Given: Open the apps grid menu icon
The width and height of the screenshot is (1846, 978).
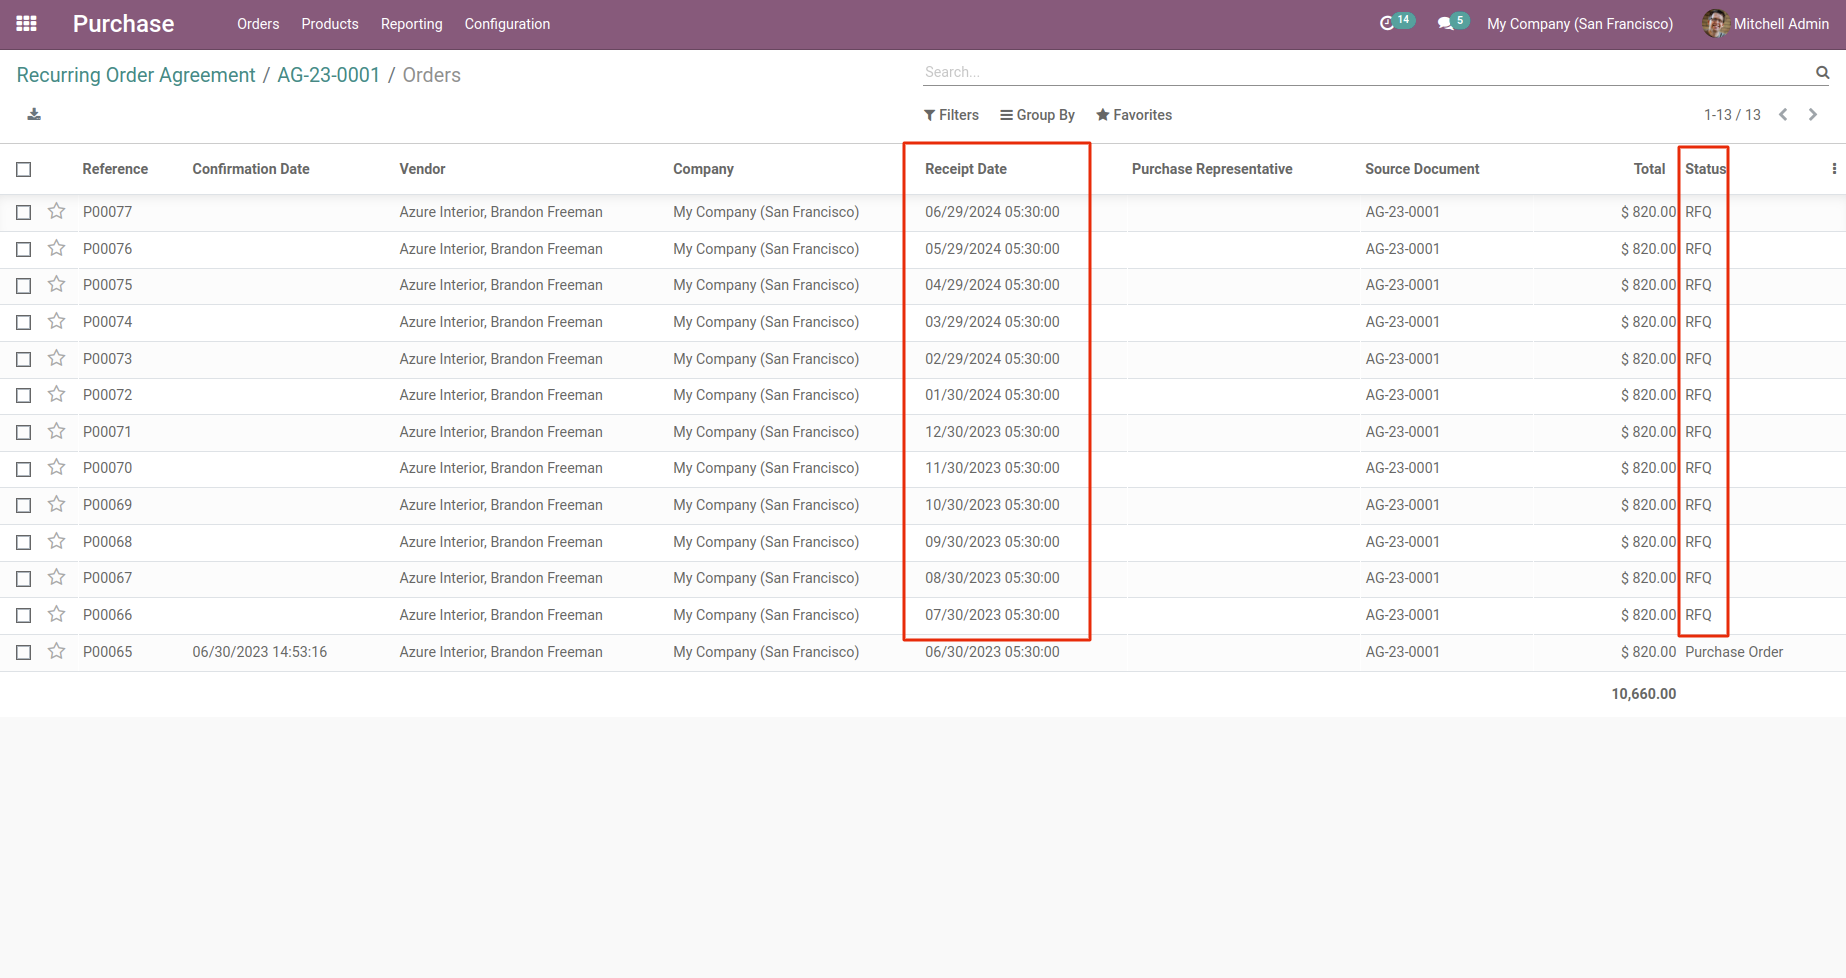Looking at the screenshot, I should point(27,24).
